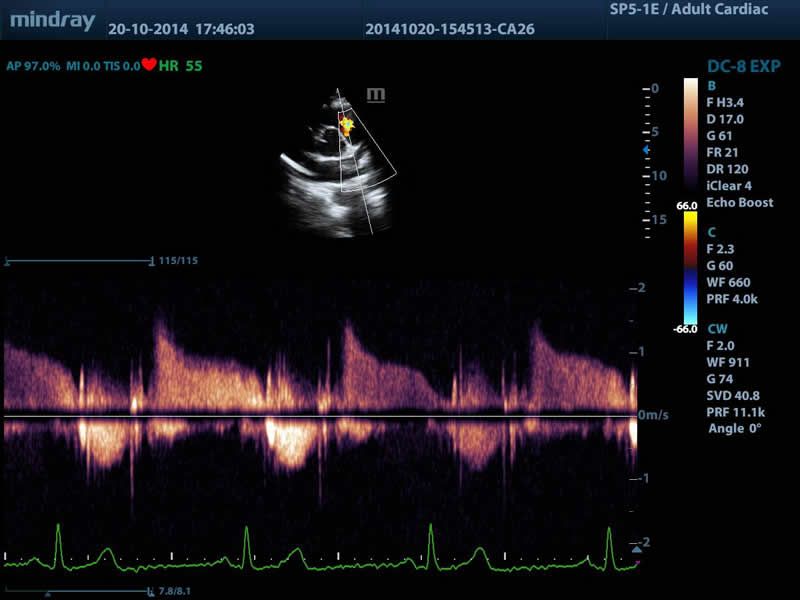Click the grayscale map bar beside B settings
The width and height of the screenshot is (800, 600).
(690, 135)
